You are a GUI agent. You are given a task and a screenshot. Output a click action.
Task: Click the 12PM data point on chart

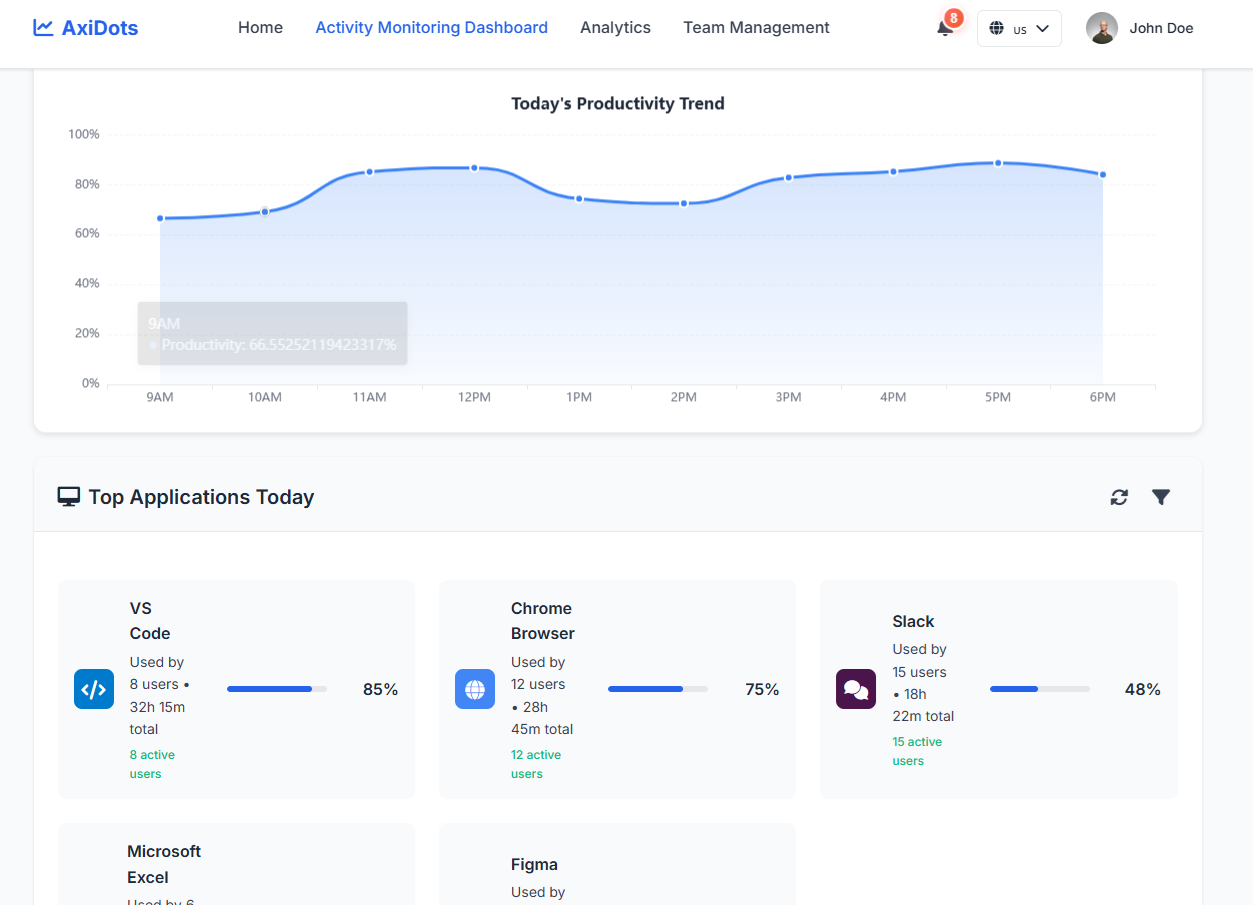pyautogui.click(x=474, y=168)
